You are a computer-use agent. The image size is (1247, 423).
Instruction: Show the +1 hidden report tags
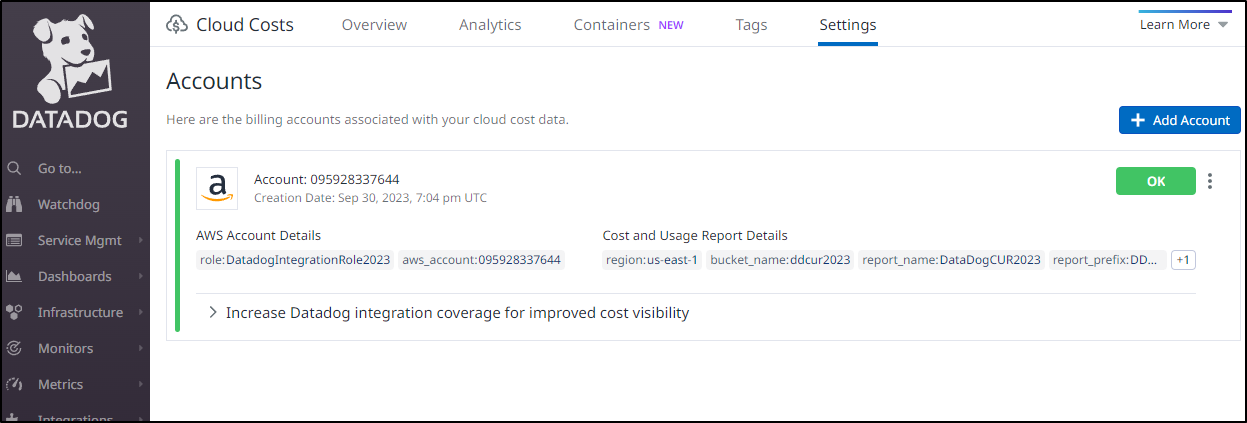(x=1183, y=260)
